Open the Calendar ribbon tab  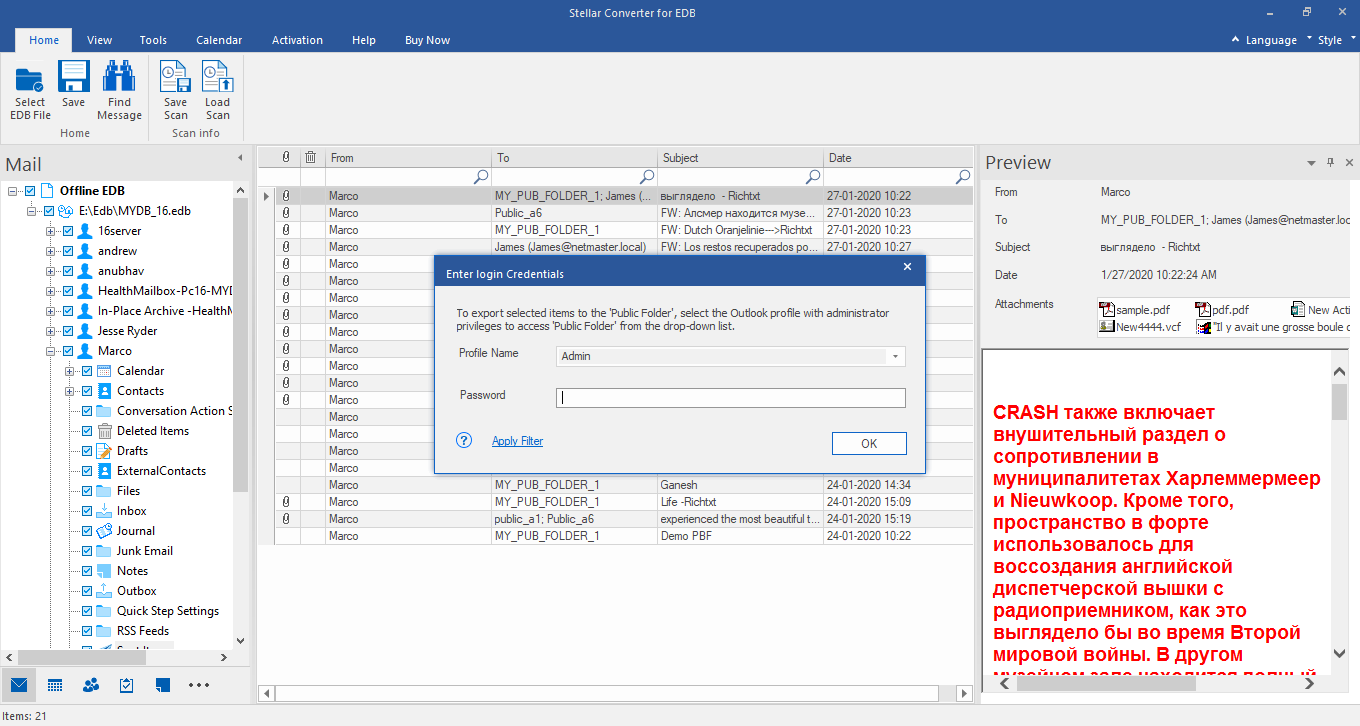[219, 40]
